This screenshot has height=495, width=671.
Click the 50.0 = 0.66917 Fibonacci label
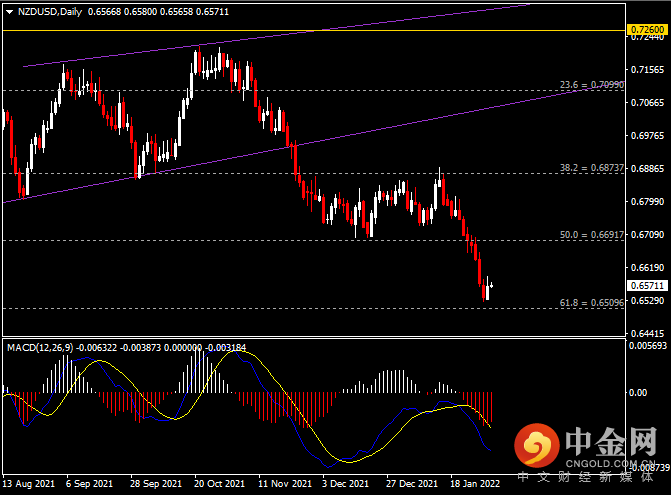pos(594,236)
